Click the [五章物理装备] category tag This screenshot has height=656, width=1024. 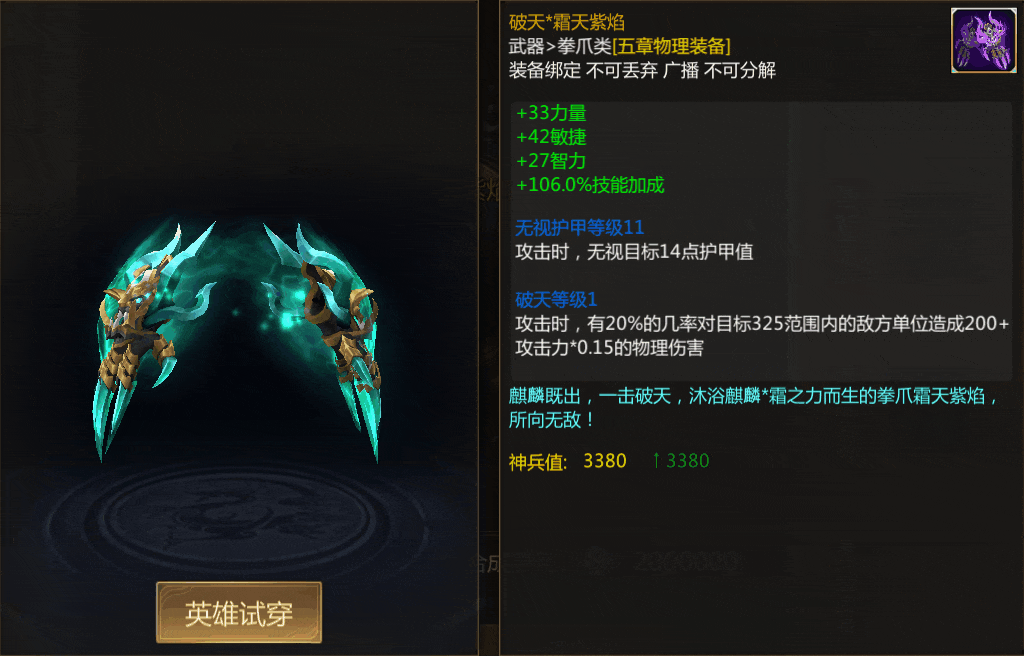pyautogui.click(x=671, y=46)
